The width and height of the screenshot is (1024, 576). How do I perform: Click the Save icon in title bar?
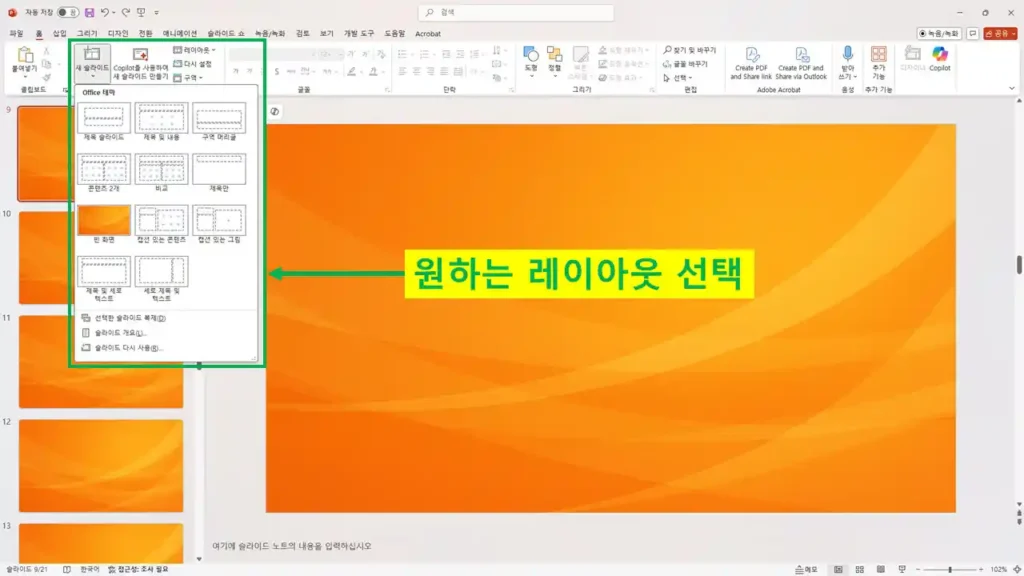89,12
